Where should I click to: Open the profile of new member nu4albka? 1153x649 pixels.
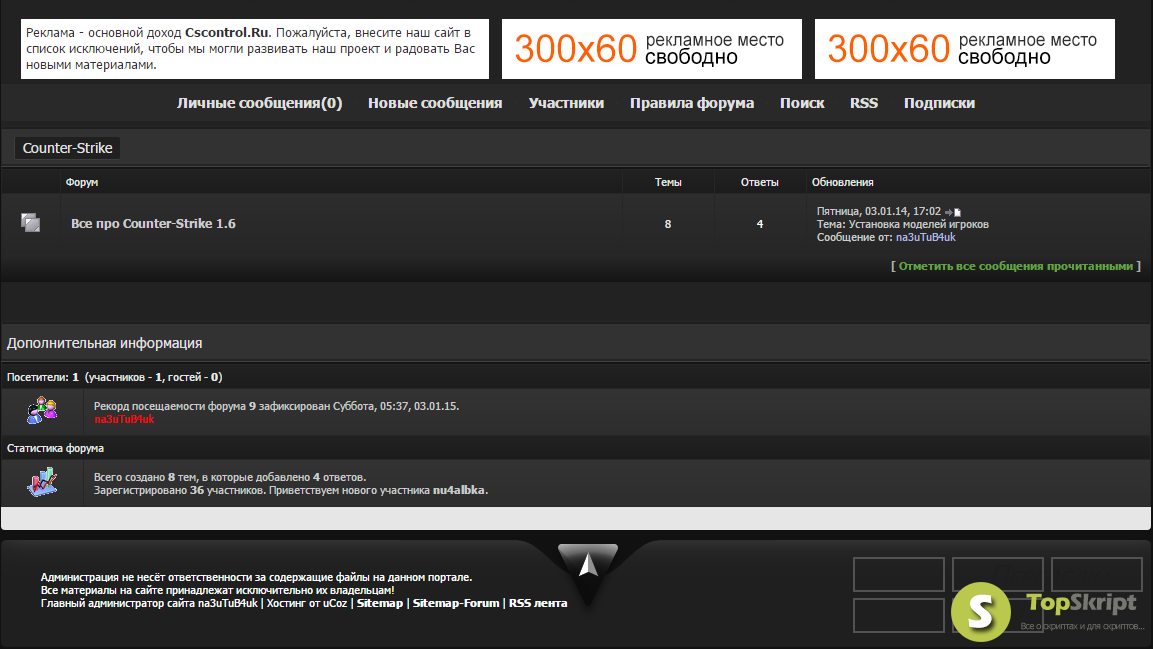459,490
